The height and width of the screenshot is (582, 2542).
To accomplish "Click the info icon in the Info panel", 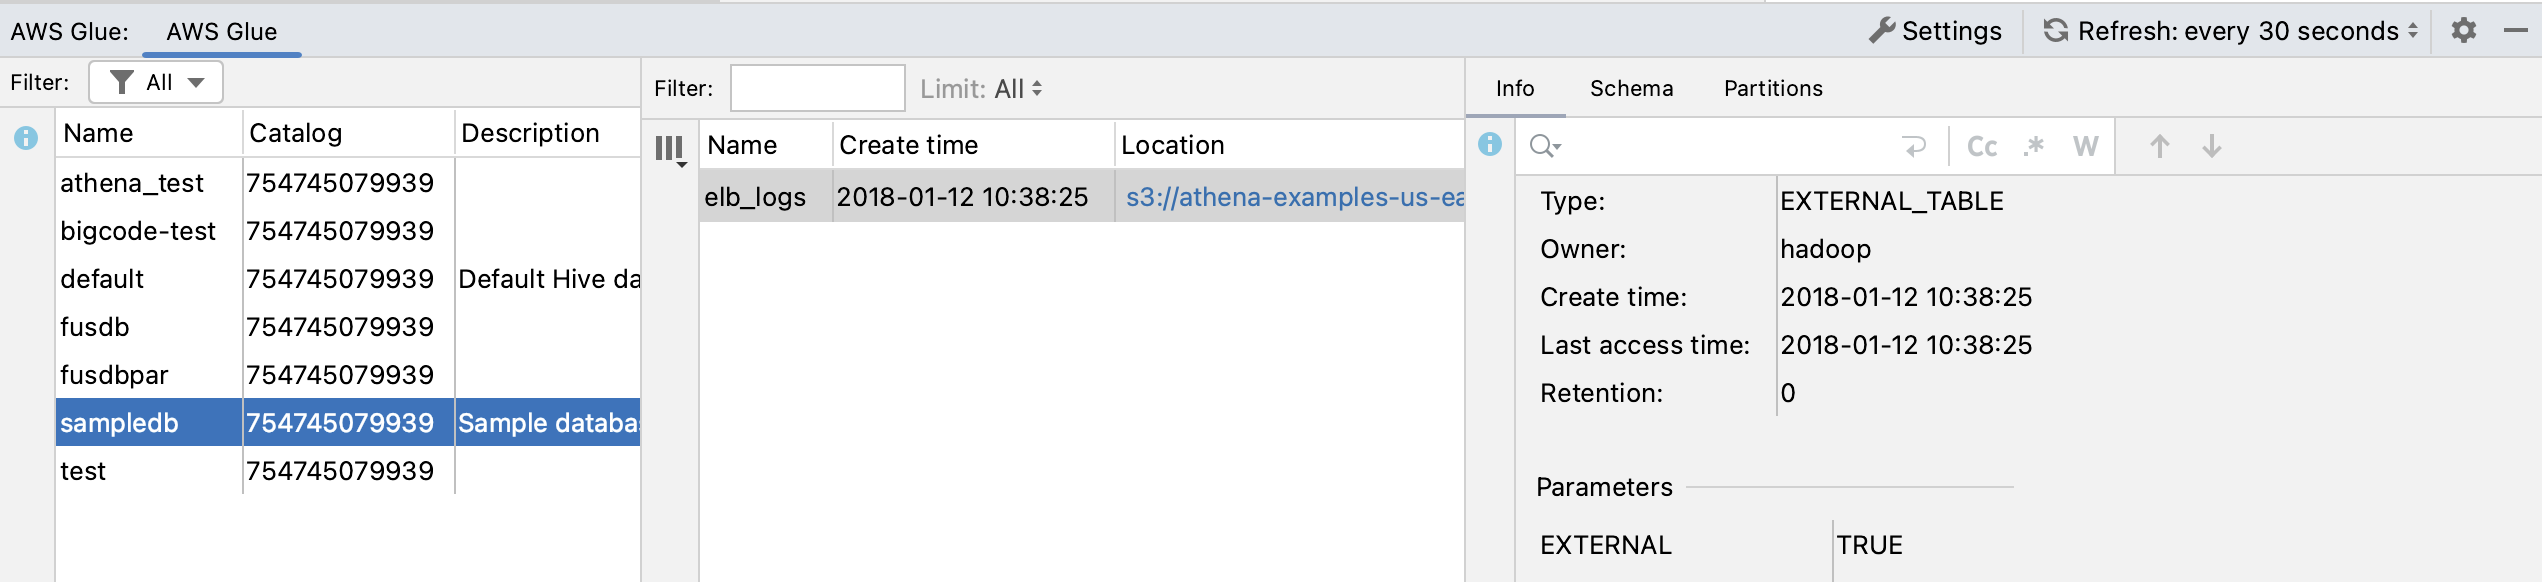I will pos(1491,143).
